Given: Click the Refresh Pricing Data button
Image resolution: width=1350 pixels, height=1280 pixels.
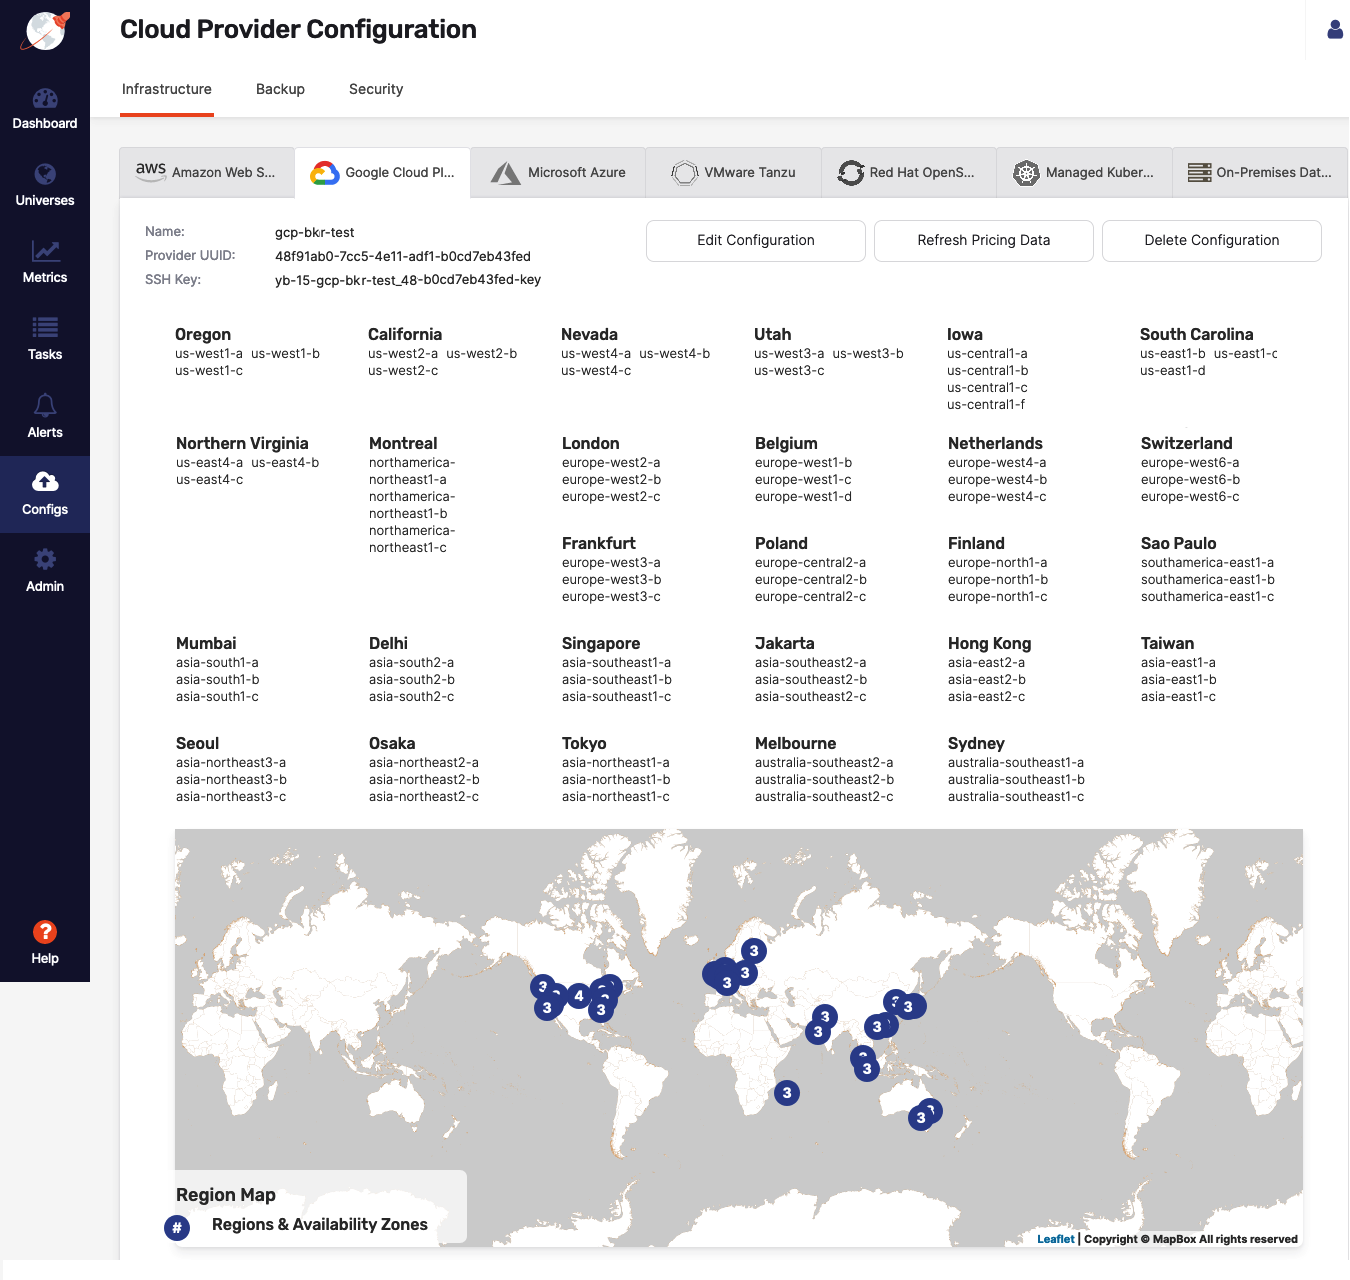Looking at the screenshot, I should click(984, 241).
